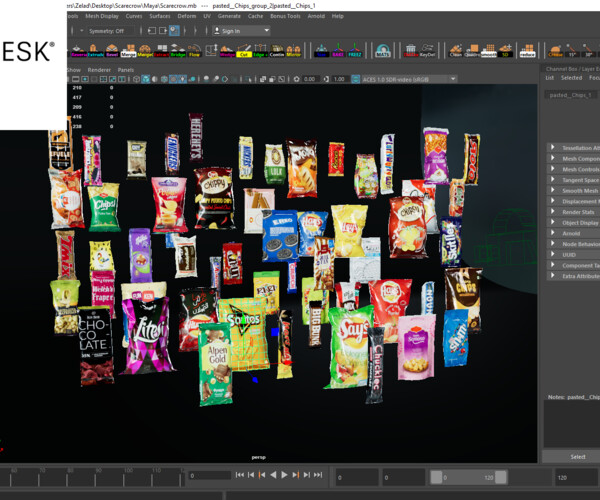Click the Crease shelf icon
The image size is (600, 500).
coord(555,50)
